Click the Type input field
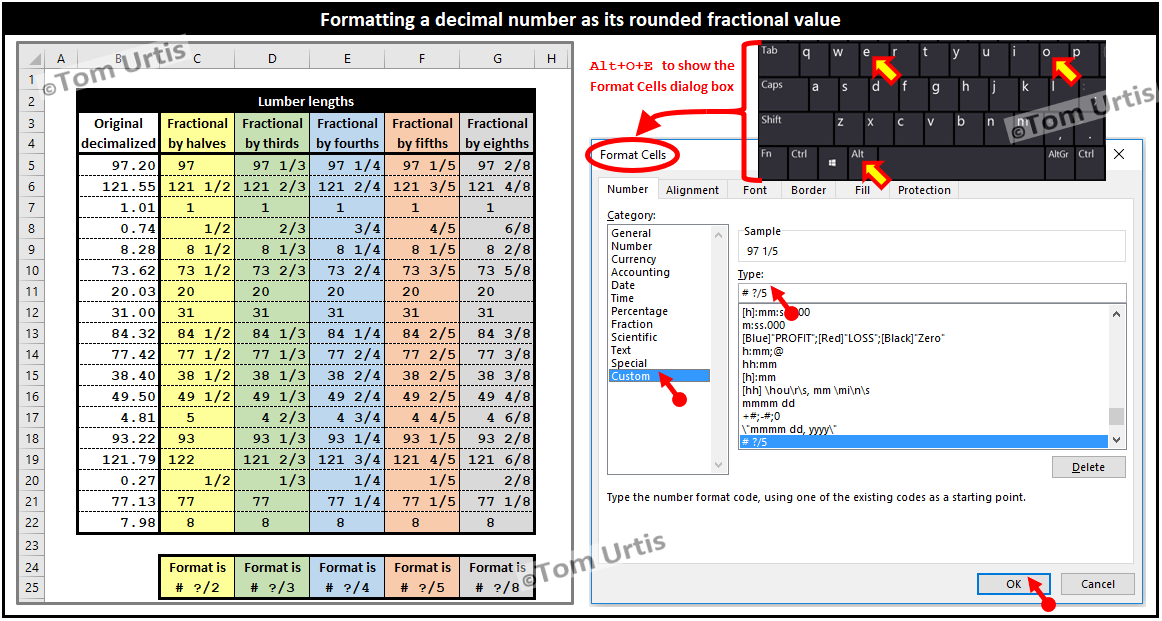 [932, 293]
